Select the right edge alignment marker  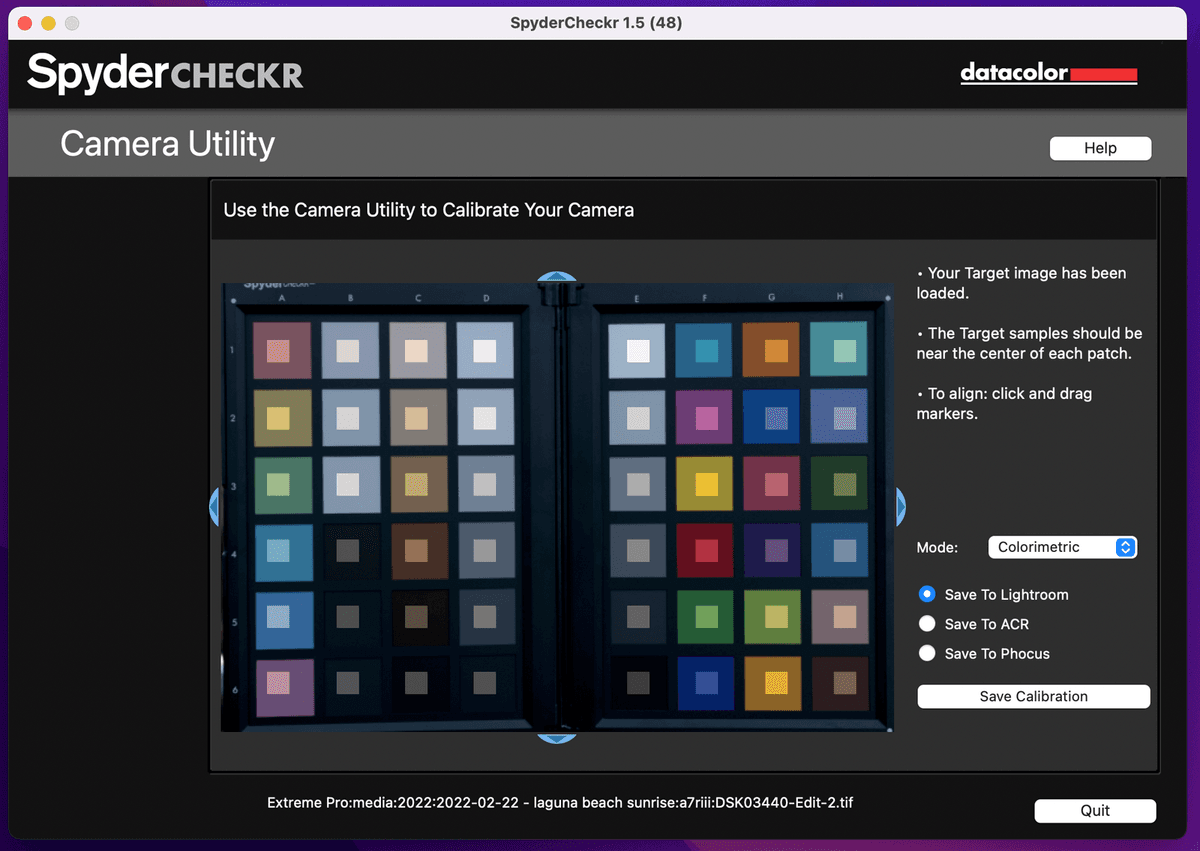coord(898,507)
